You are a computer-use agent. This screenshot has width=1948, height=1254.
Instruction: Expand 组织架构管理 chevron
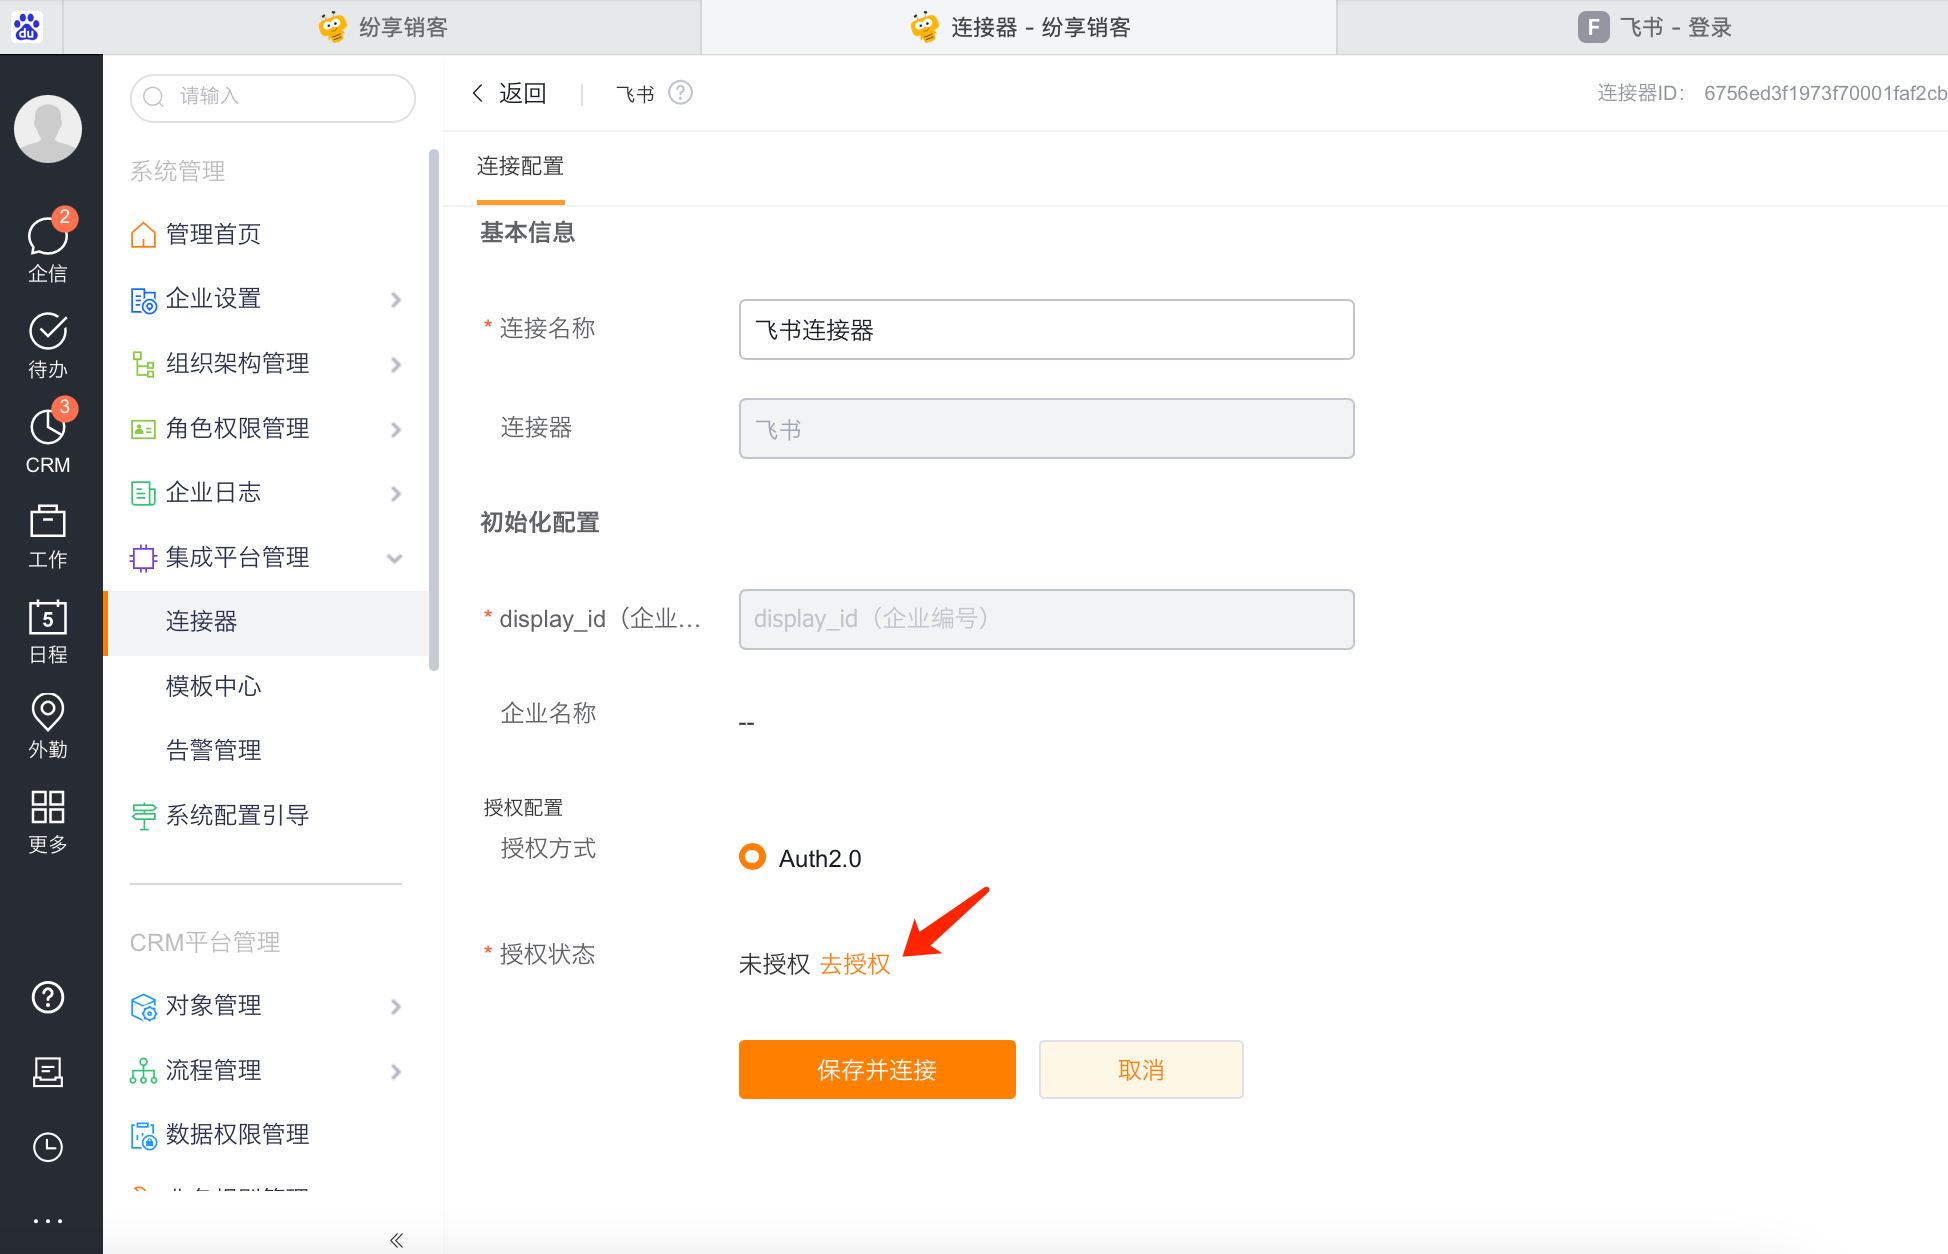click(x=396, y=365)
